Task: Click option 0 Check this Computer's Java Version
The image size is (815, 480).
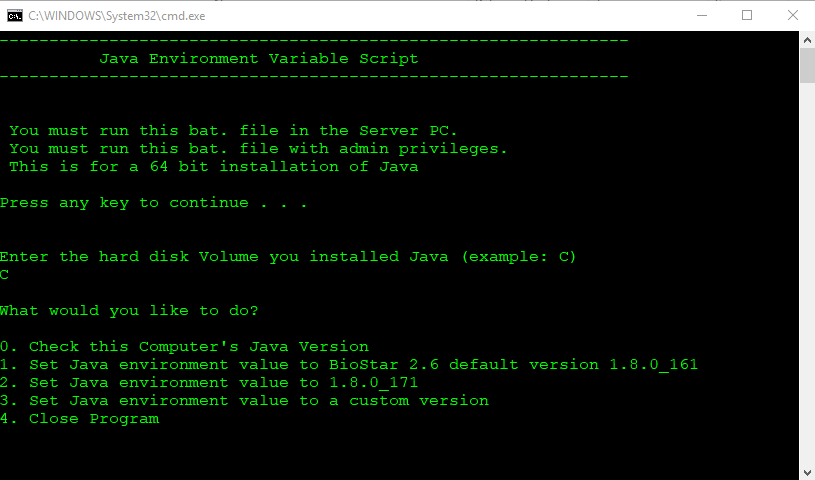Action: pos(185,347)
